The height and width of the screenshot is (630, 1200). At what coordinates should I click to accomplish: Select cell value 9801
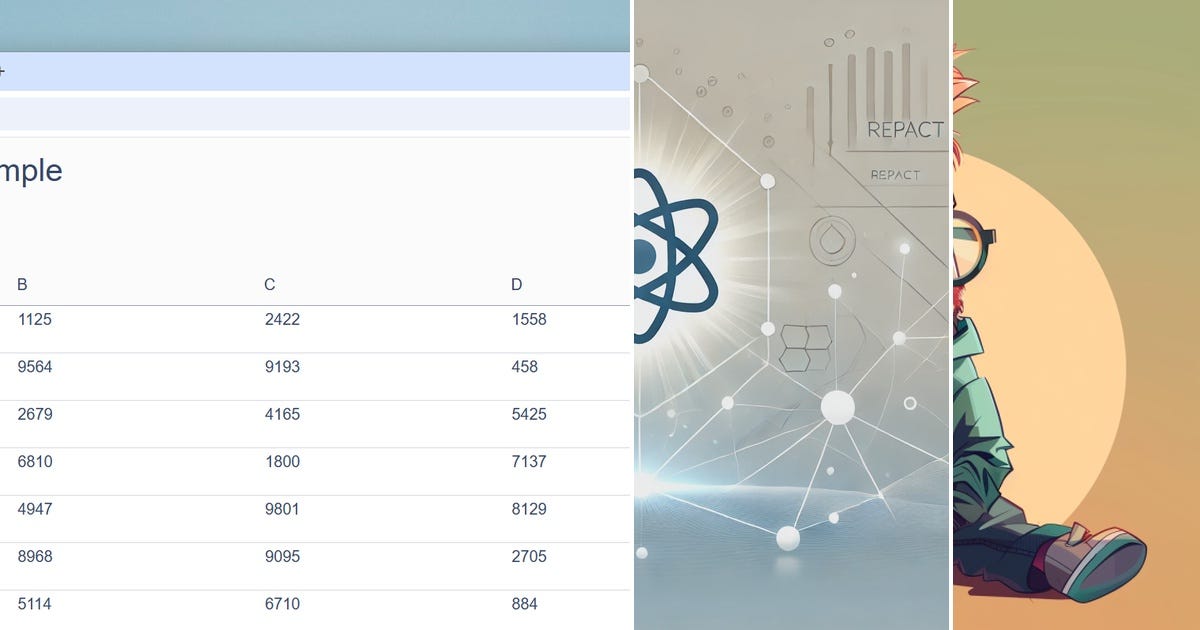click(282, 509)
